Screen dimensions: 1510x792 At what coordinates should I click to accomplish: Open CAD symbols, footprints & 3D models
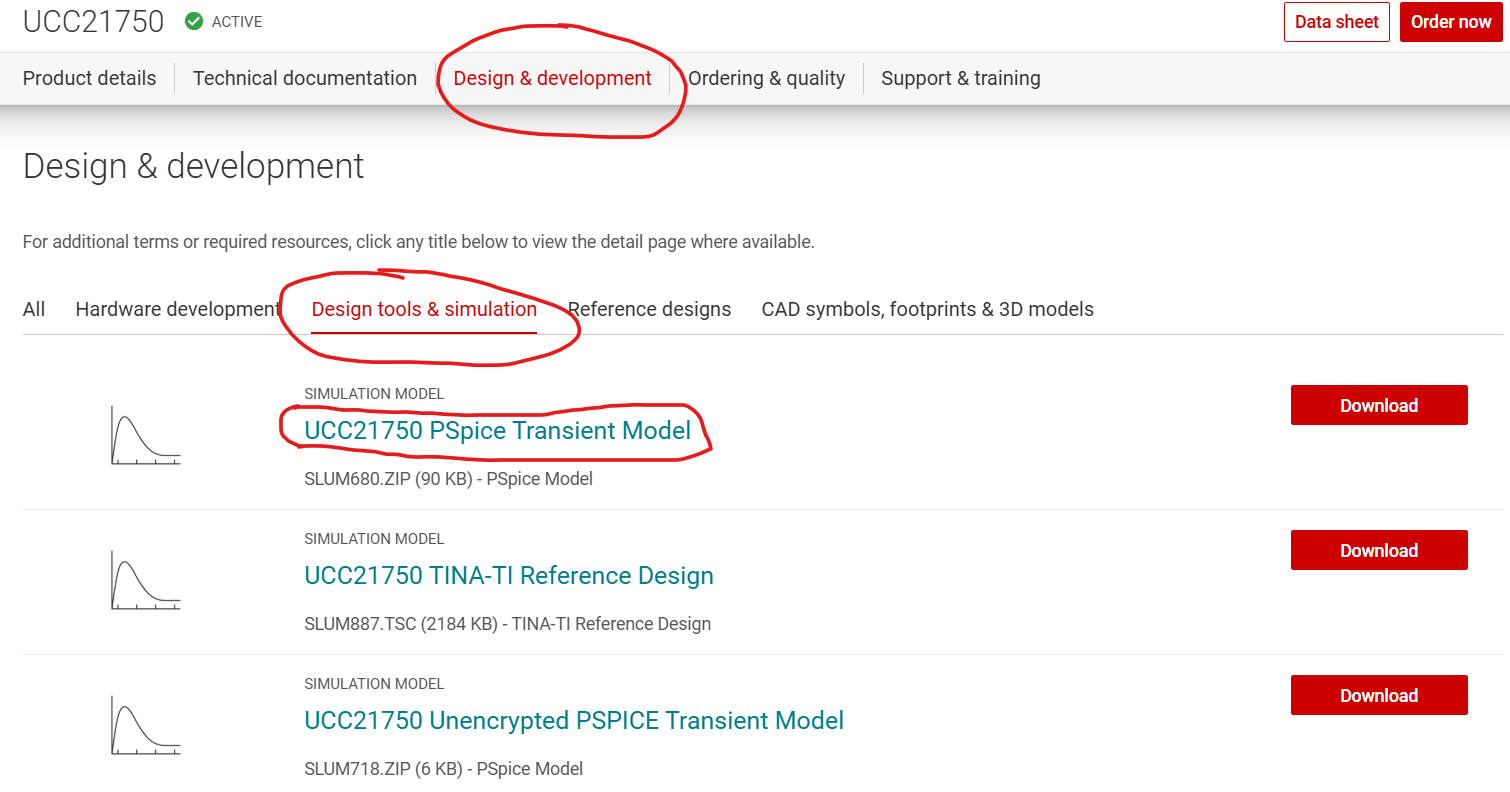coord(928,309)
